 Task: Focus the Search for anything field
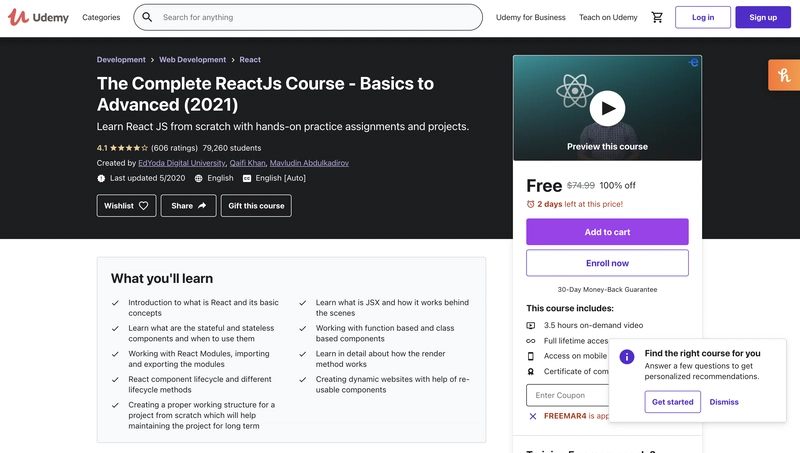coord(308,17)
